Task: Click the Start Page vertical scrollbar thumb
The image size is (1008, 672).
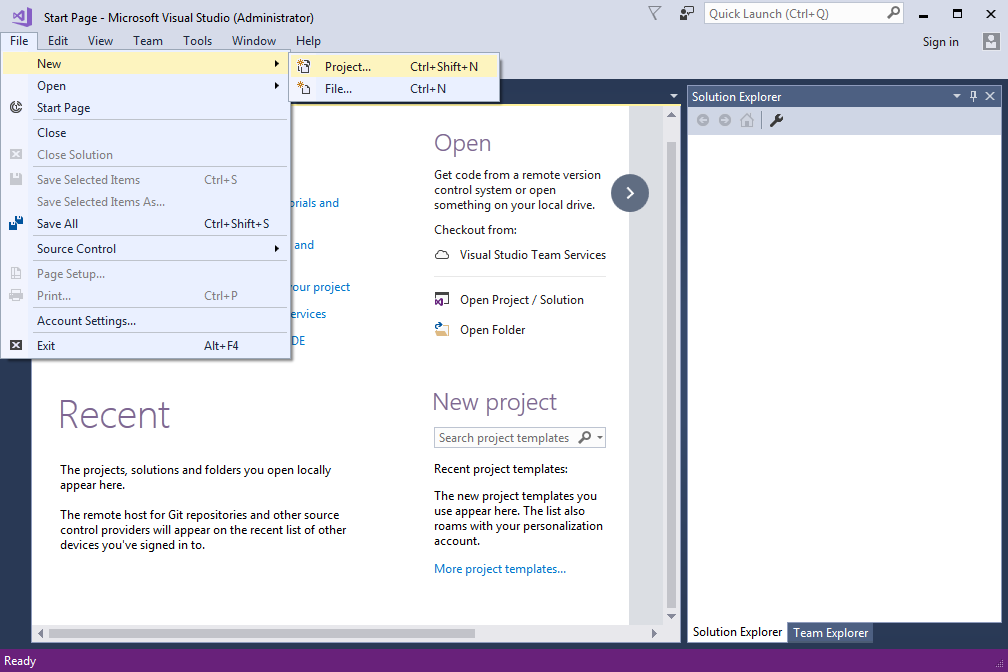Action: pyautogui.click(x=671, y=374)
